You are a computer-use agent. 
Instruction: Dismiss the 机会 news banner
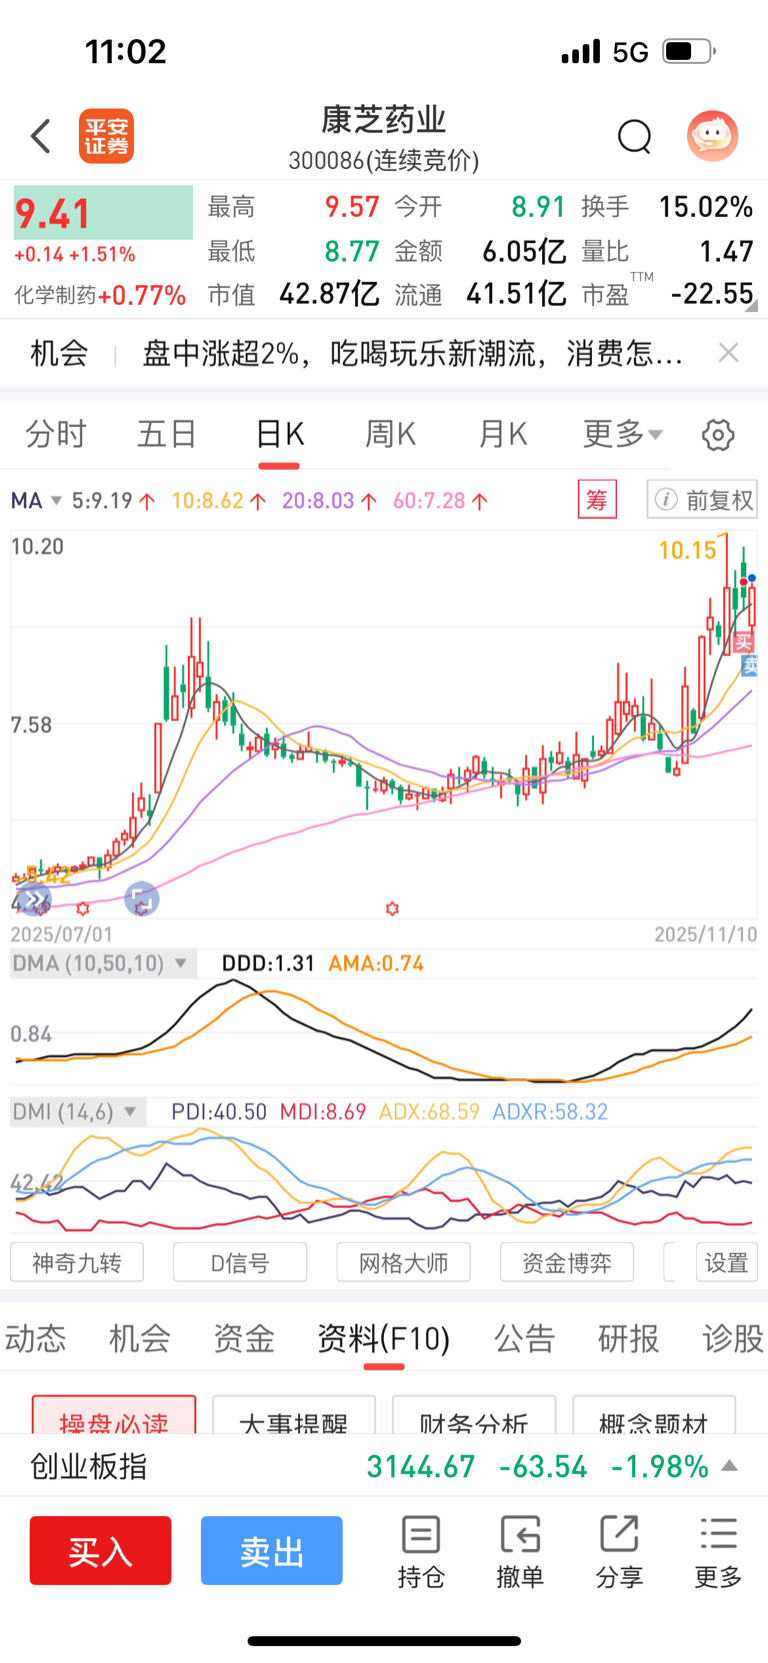click(x=728, y=352)
